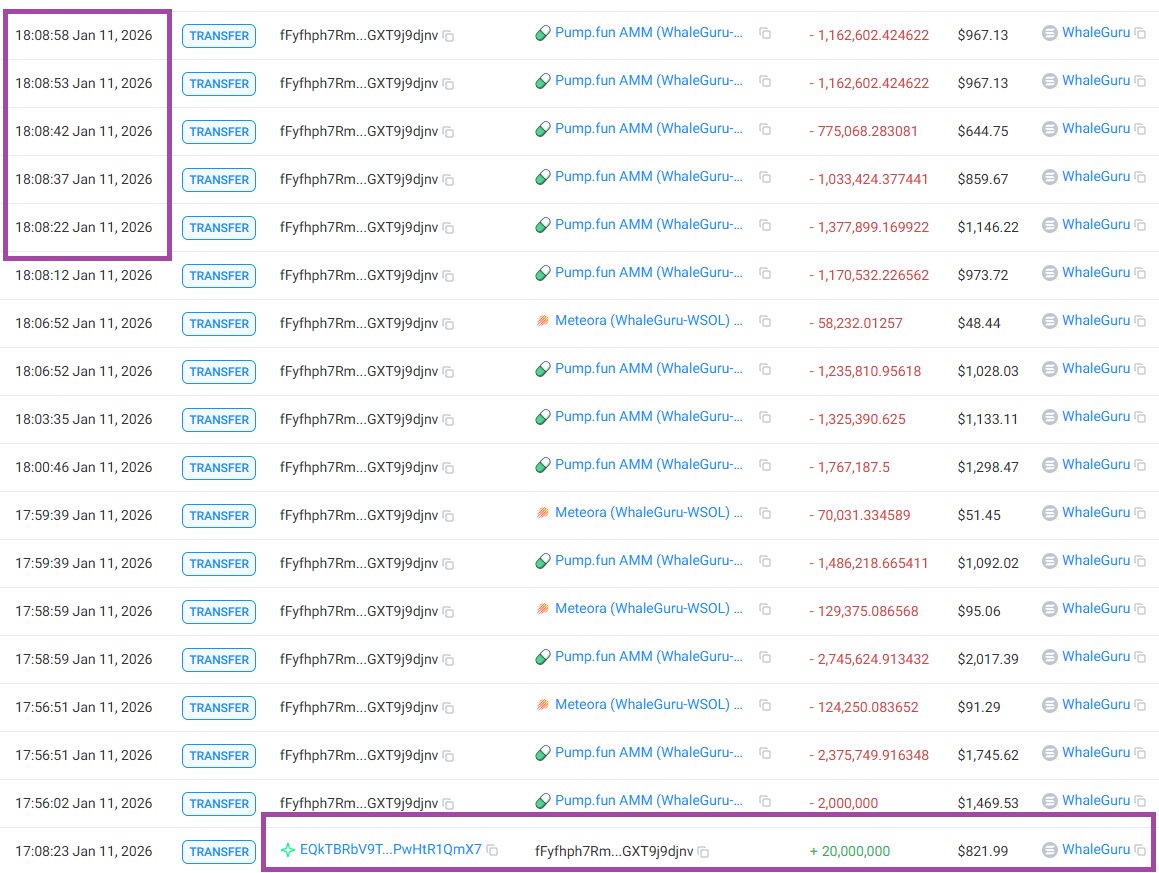The height and width of the screenshot is (873, 1159).
Task: Click TRANSFER on the 18:08:58 row
Action: 219,35
